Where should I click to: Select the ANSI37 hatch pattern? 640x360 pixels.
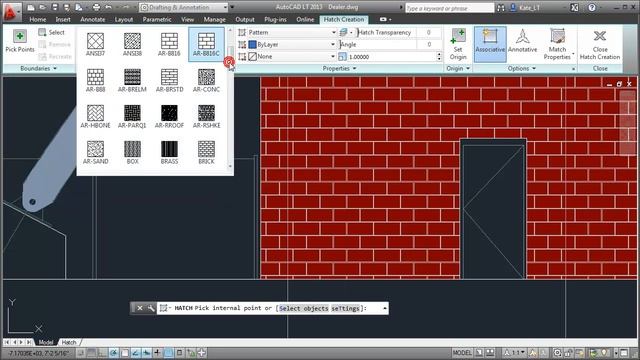96,44
